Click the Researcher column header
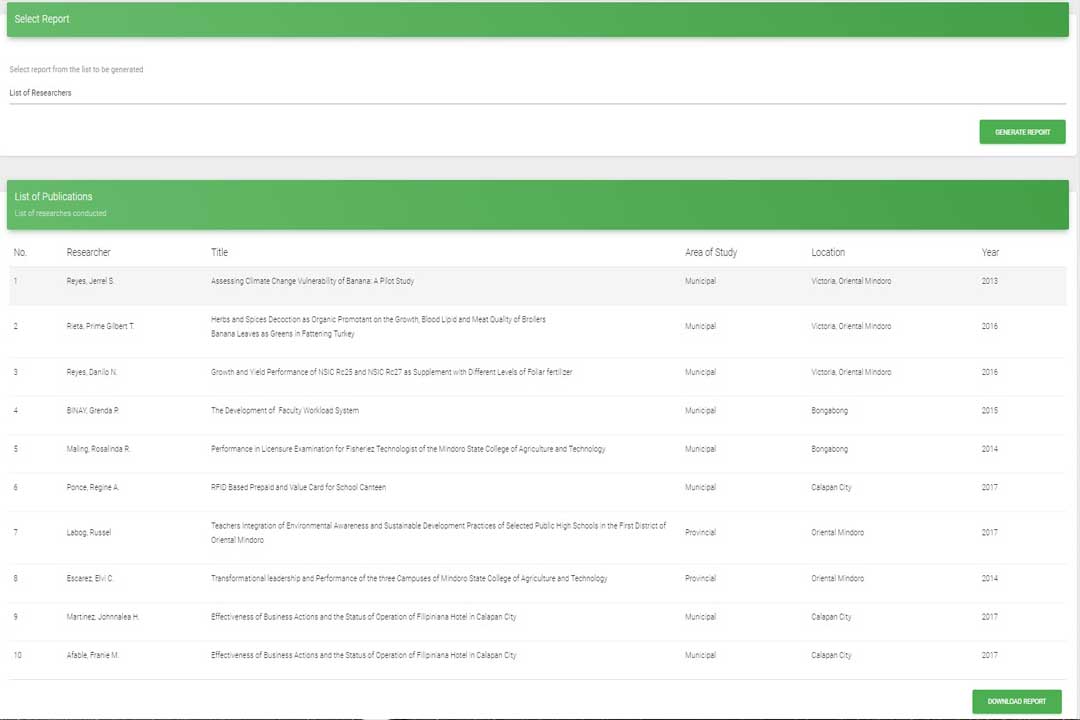Screen dimensions: 1080x720 [x=88, y=252]
